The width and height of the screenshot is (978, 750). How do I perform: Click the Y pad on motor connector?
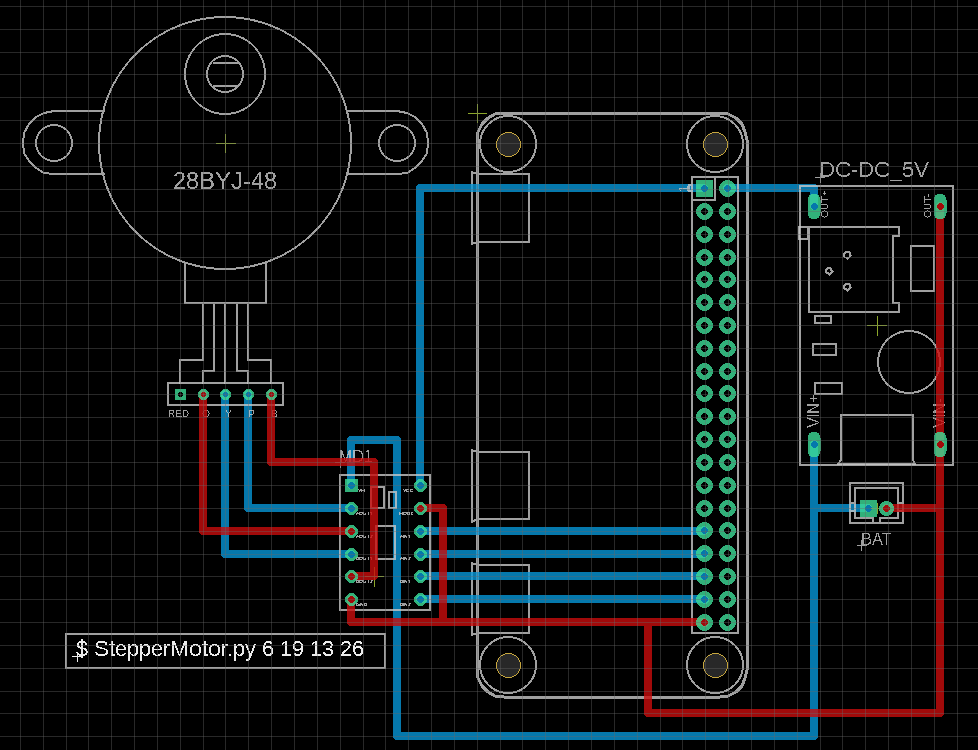(x=226, y=394)
